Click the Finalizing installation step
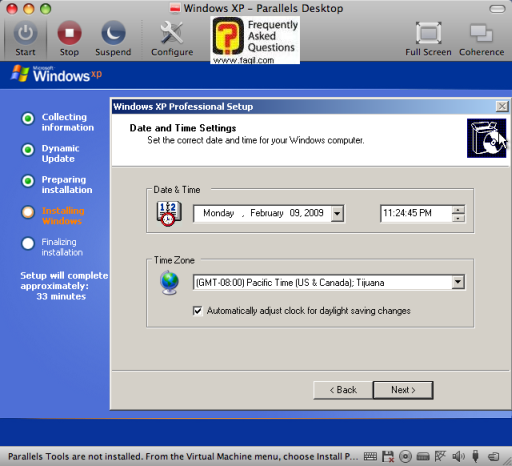The height and width of the screenshot is (466, 512). click(62, 247)
